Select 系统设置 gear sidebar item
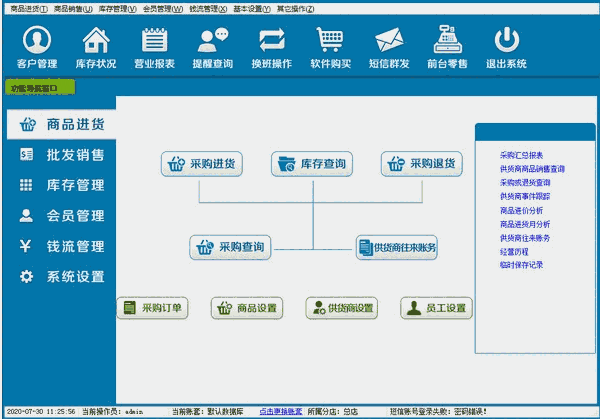 (61, 276)
